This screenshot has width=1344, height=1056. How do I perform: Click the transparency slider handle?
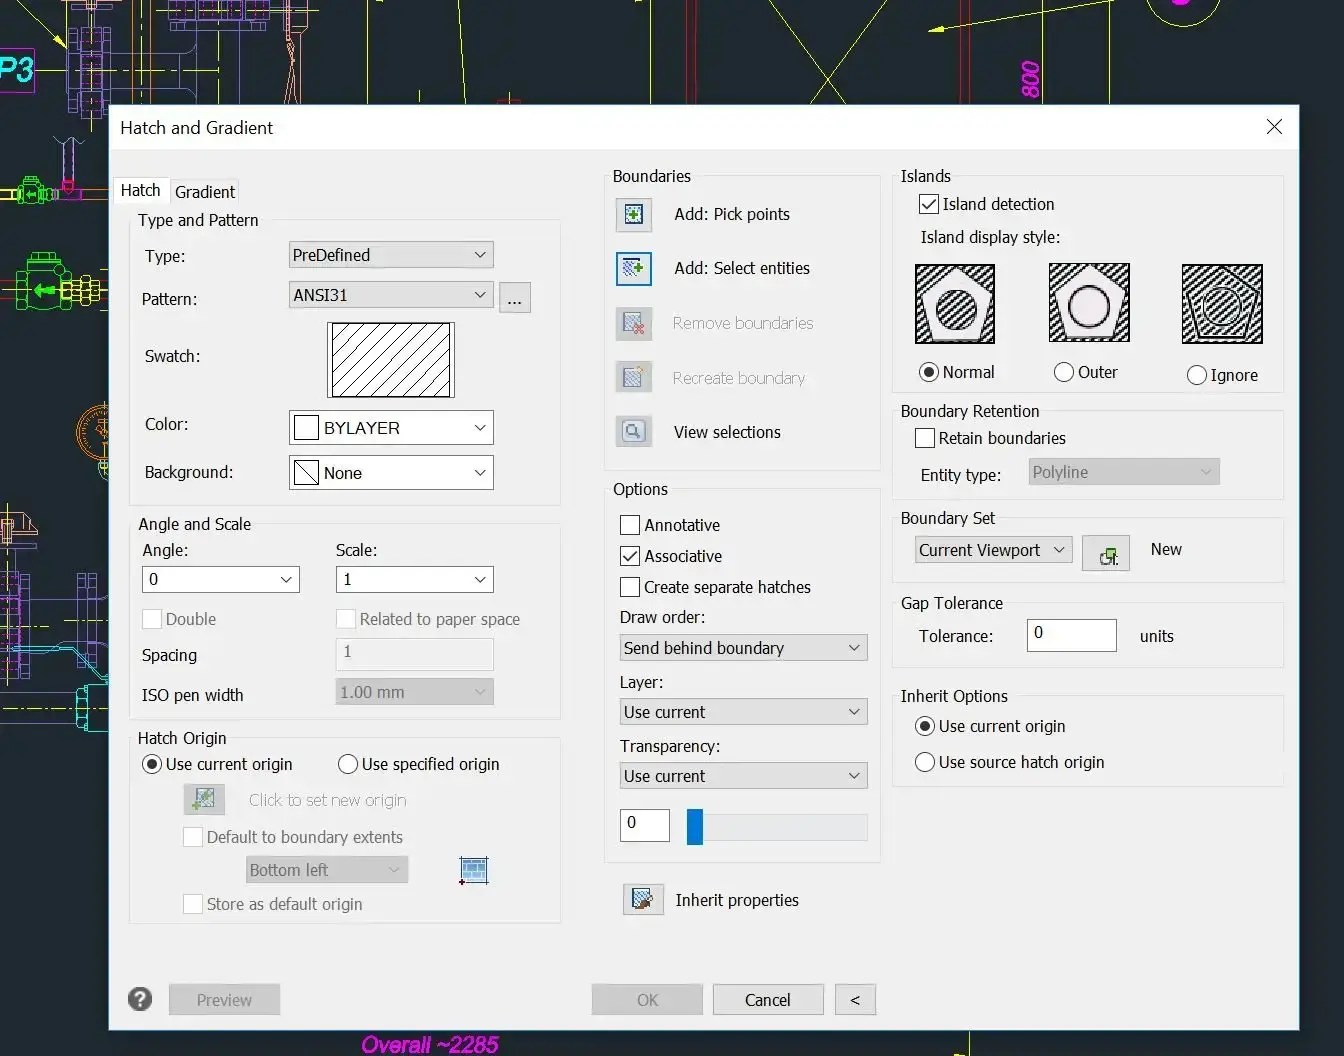(x=695, y=827)
